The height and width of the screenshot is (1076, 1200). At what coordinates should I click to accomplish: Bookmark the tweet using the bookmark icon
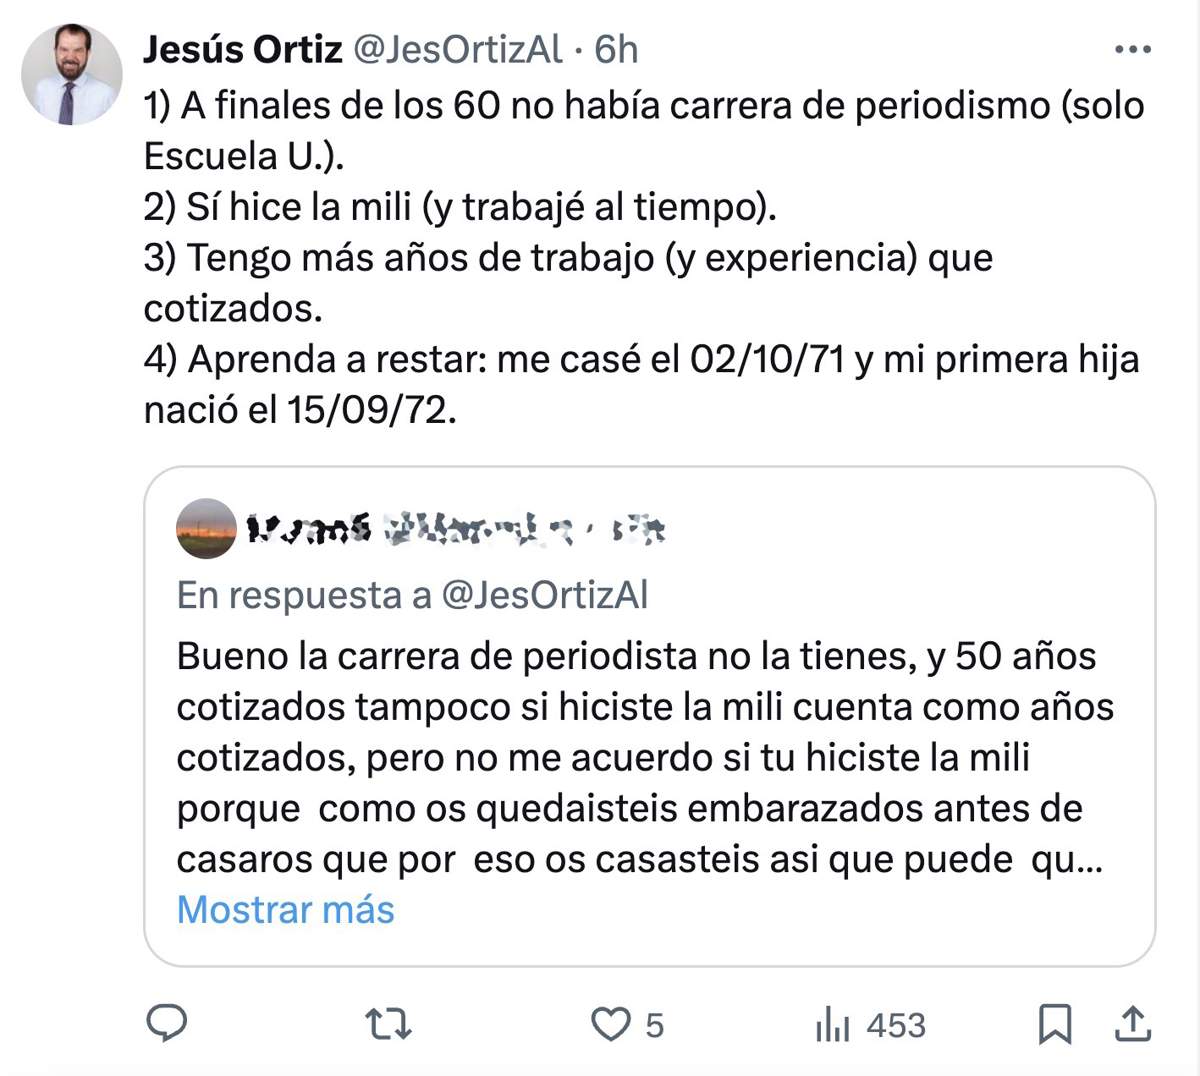tap(1056, 1024)
